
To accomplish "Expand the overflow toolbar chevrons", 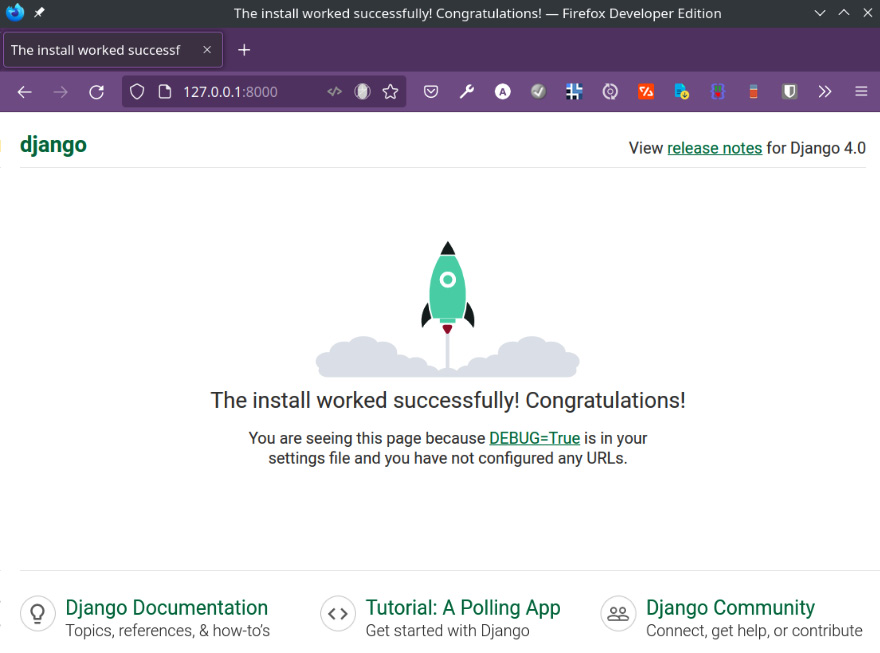I will point(824,91).
